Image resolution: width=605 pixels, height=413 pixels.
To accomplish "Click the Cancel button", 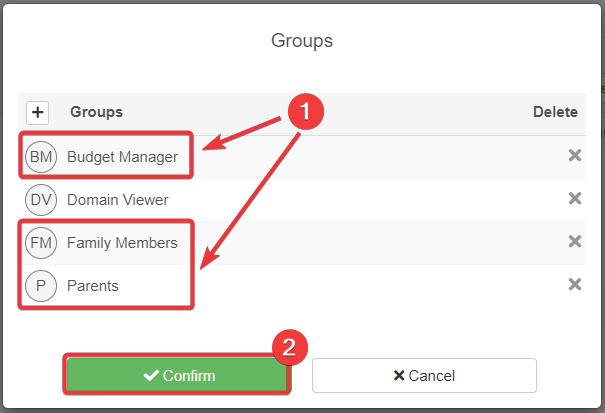I will (424, 376).
